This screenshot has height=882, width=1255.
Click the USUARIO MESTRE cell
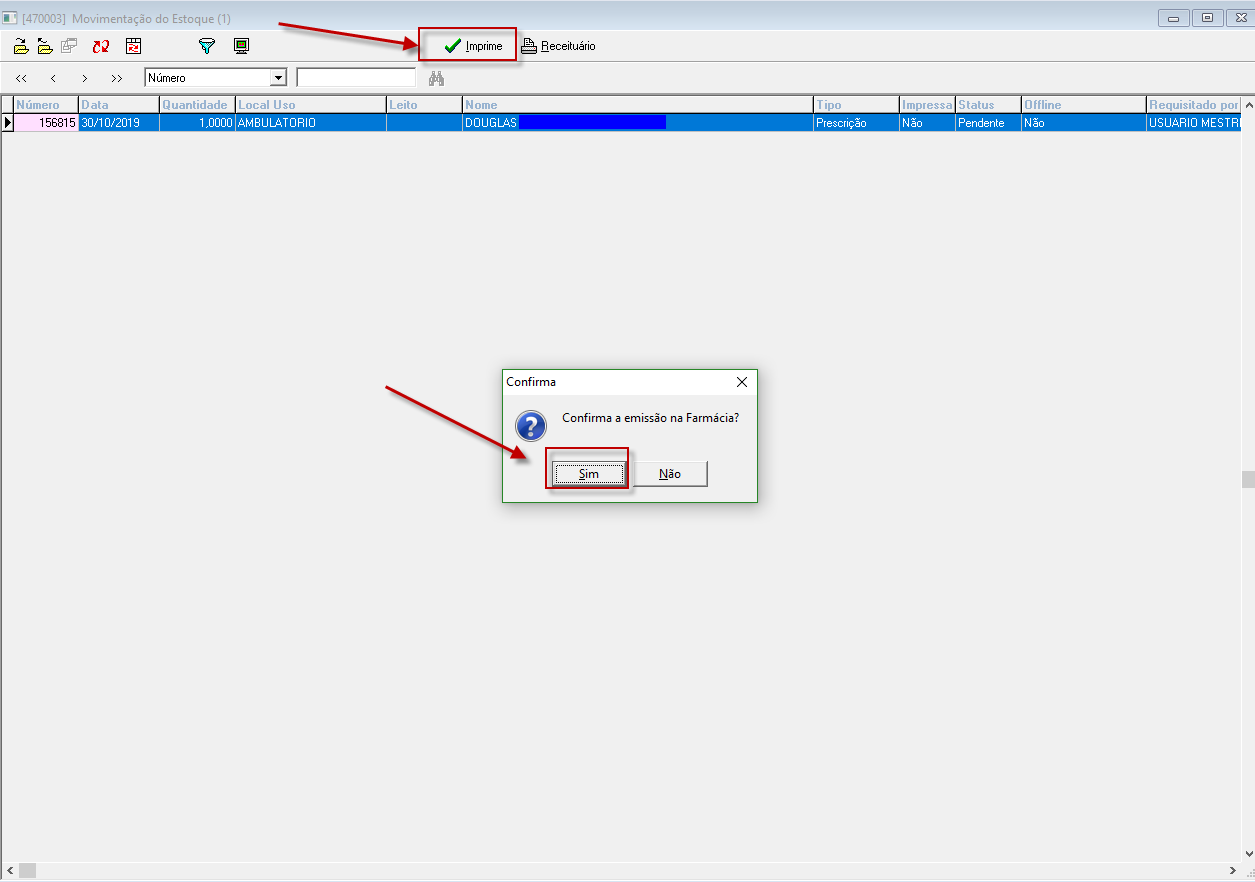(1193, 123)
